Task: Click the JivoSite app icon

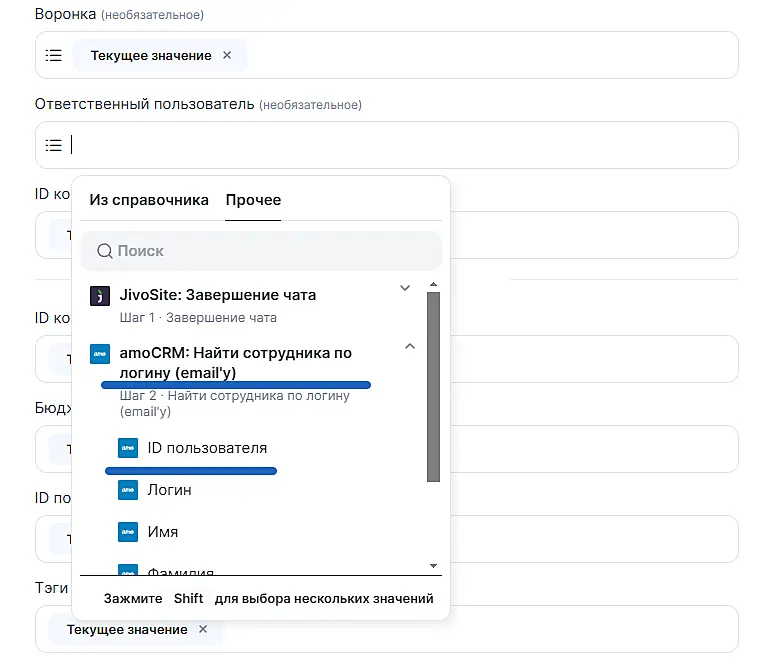Action: click(99, 296)
